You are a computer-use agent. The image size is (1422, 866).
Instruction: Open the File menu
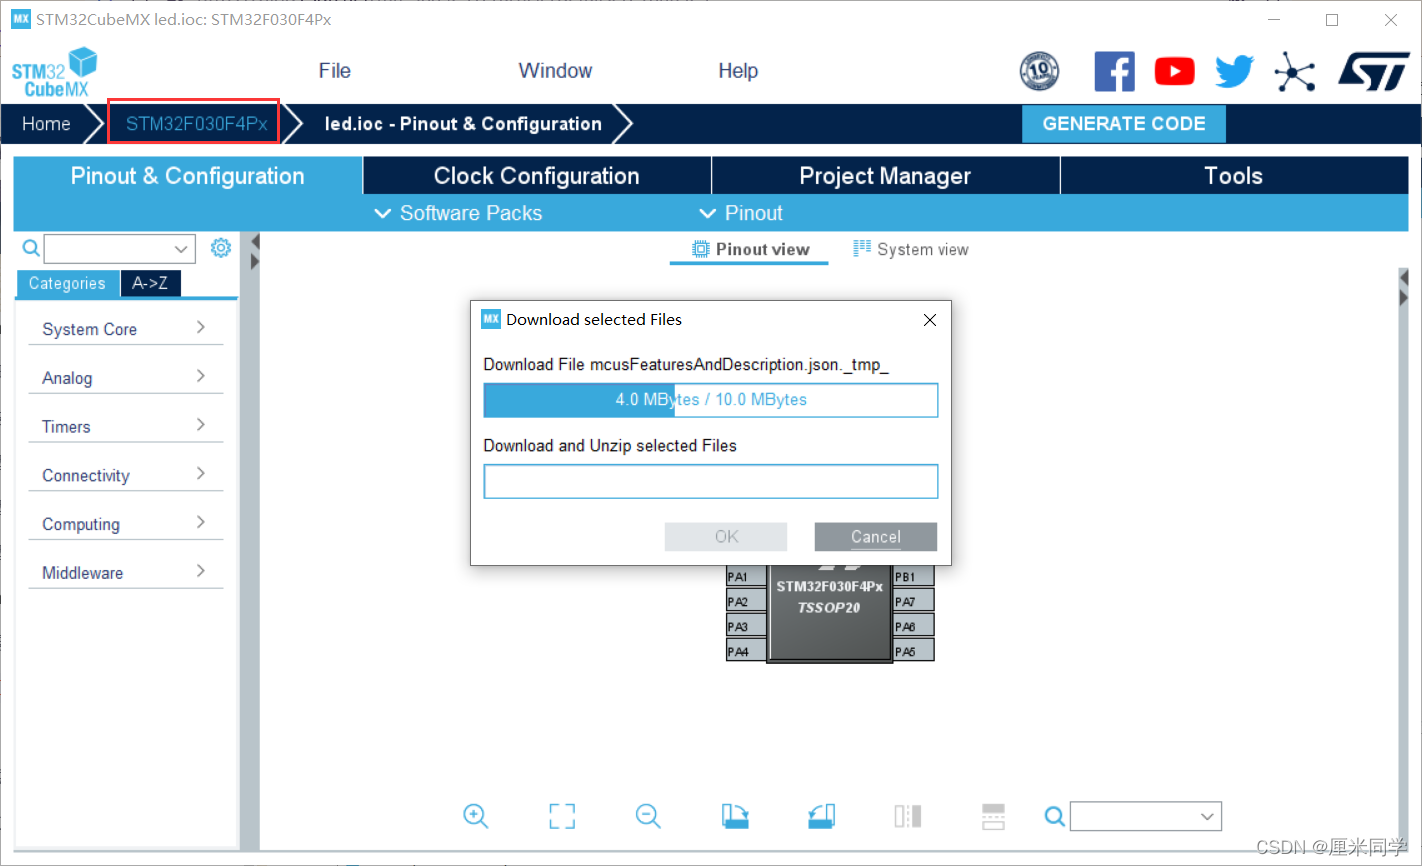coord(335,71)
